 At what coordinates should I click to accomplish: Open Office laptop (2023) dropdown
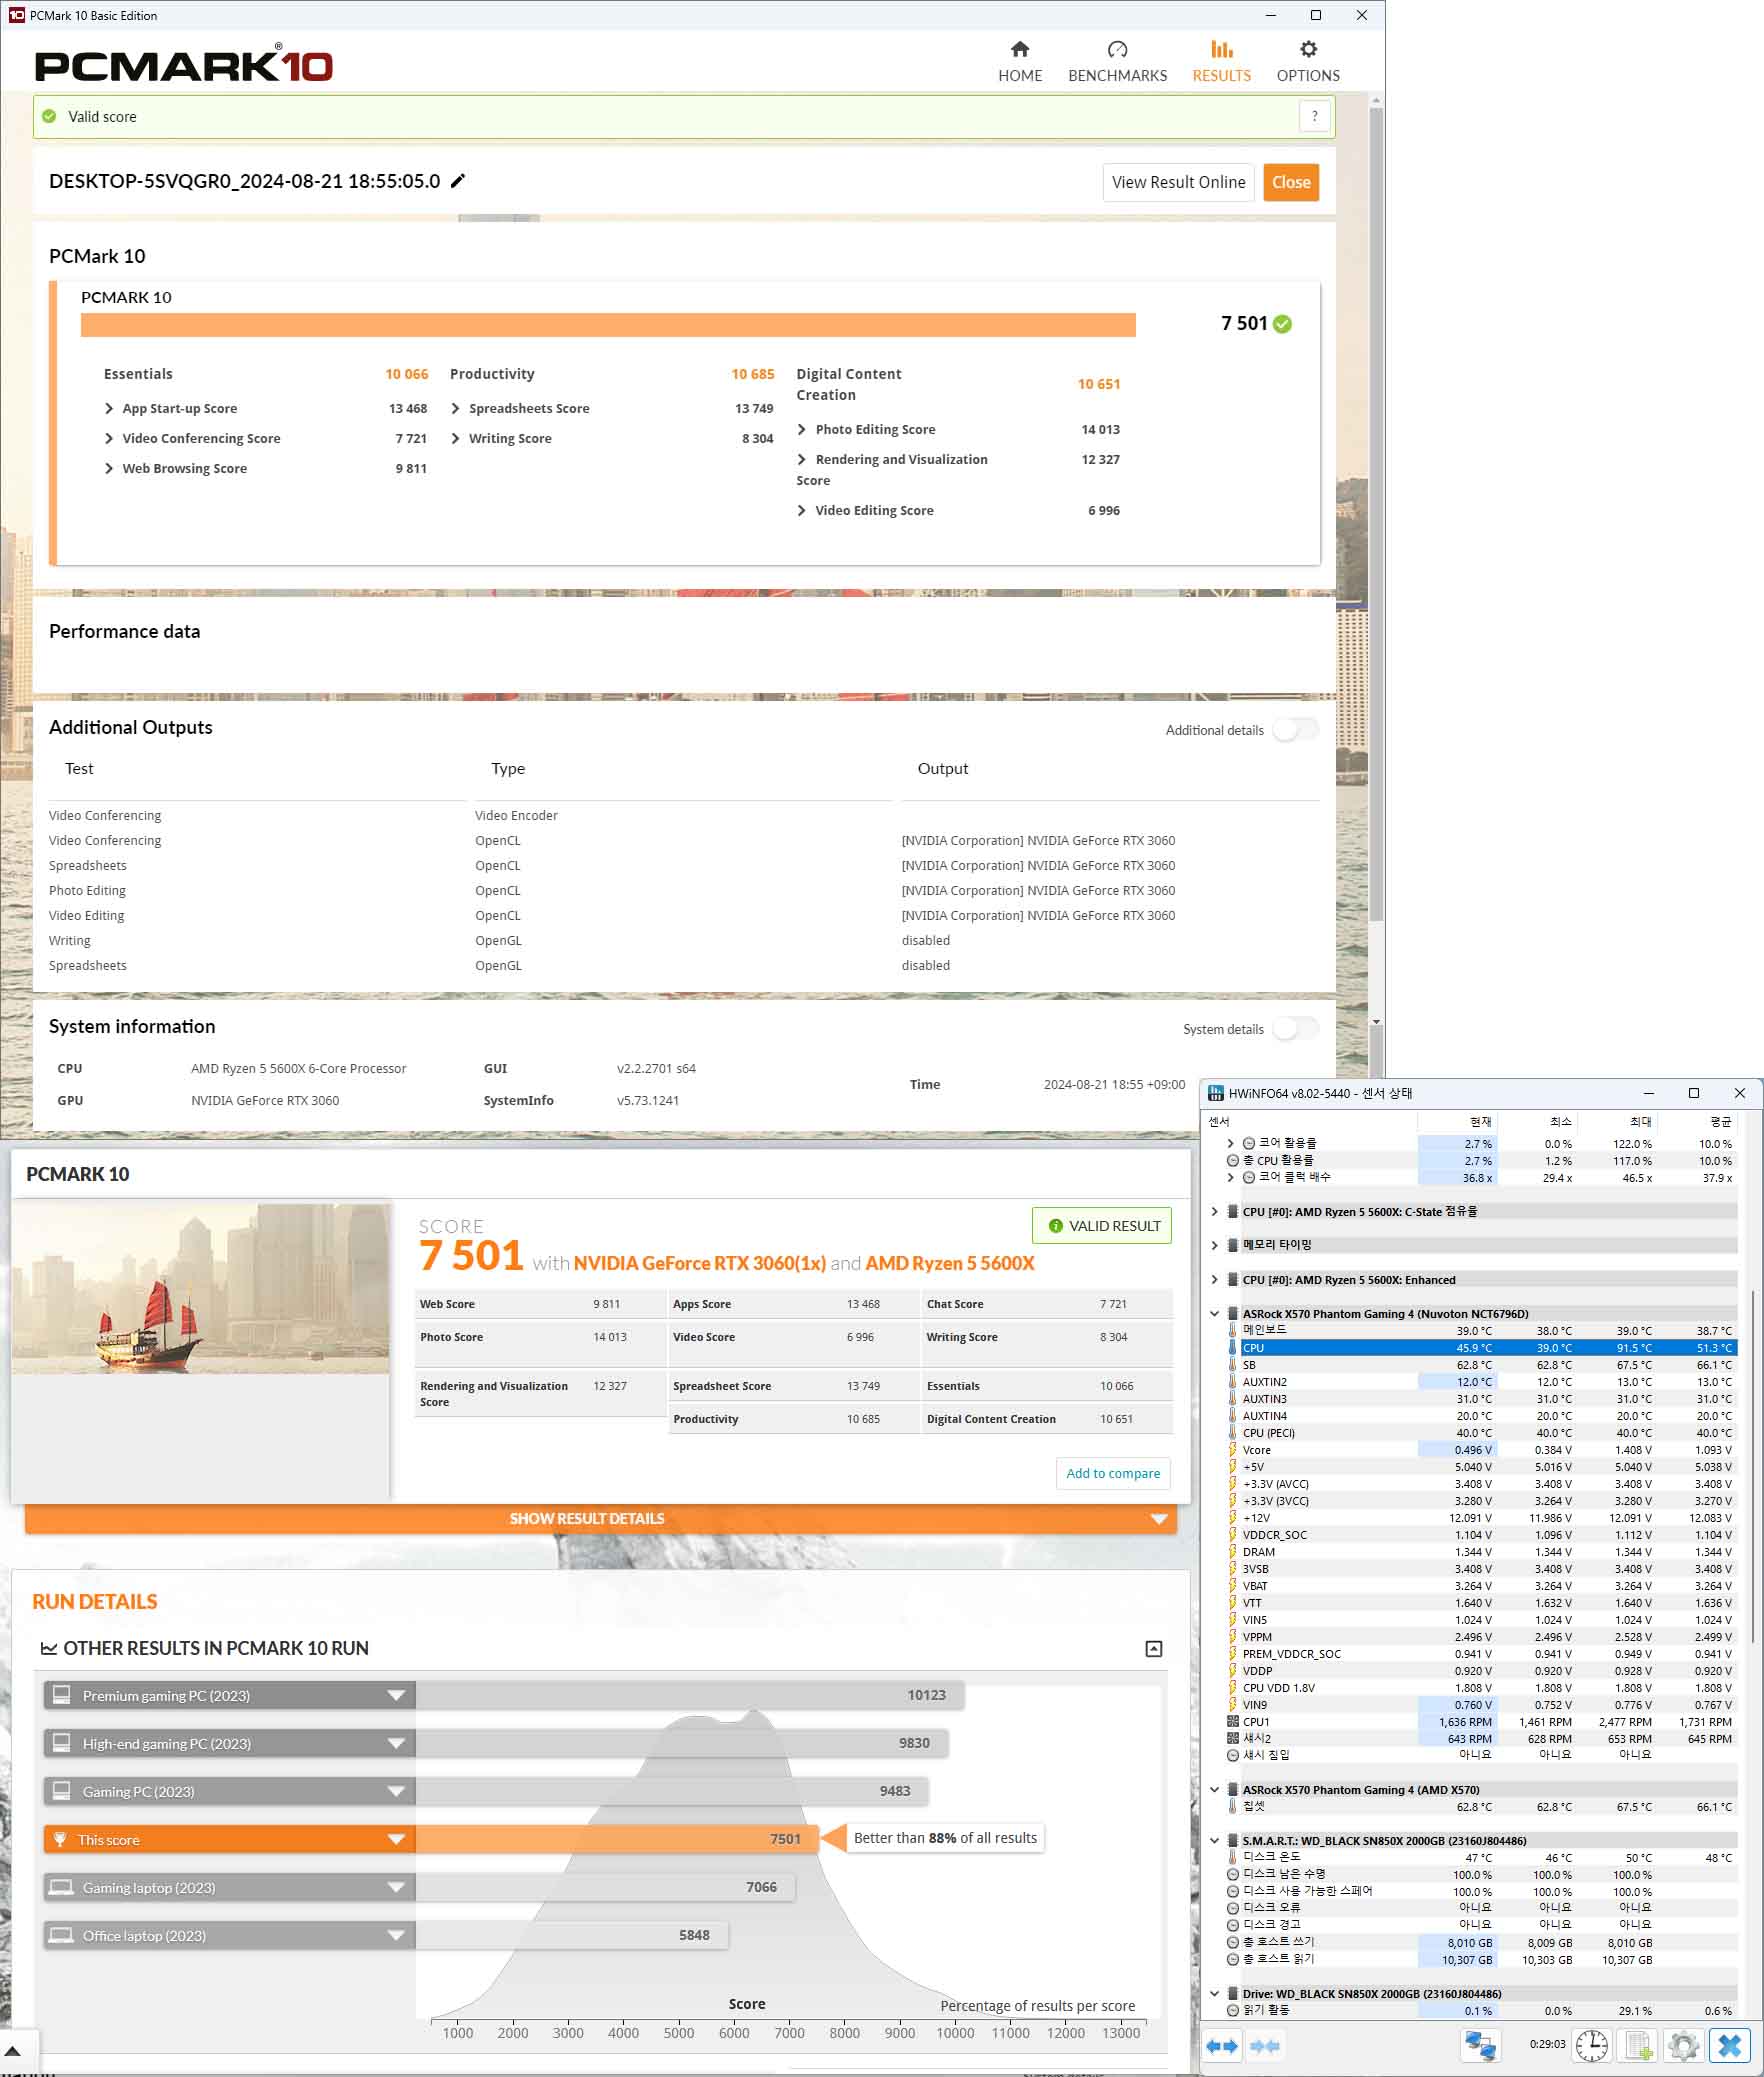point(396,1936)
